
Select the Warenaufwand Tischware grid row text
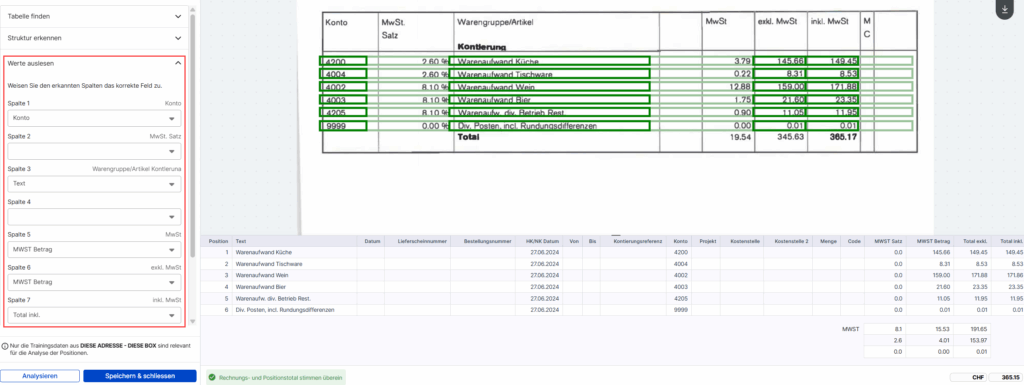[268, 264]
